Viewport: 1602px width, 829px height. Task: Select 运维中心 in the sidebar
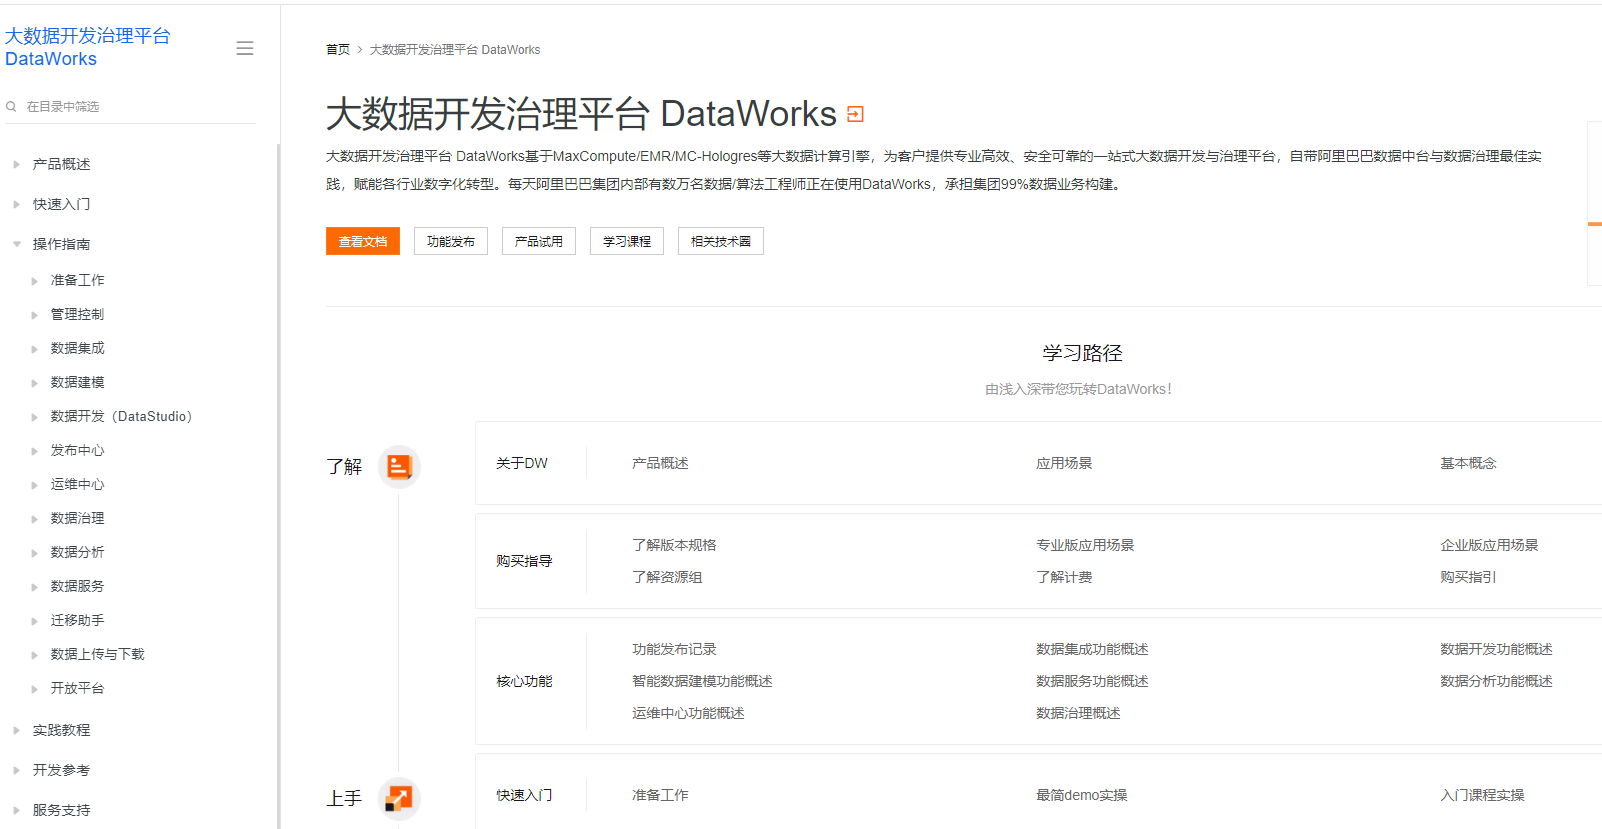point(77,484)
